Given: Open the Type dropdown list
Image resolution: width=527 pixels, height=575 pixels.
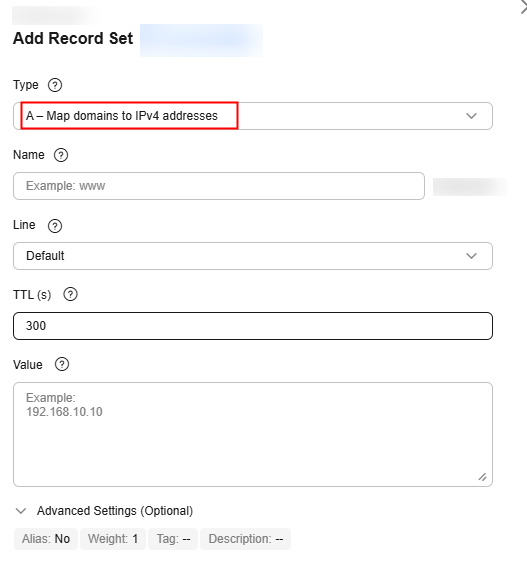Looking at the screenshot, I should coord(253,116).
